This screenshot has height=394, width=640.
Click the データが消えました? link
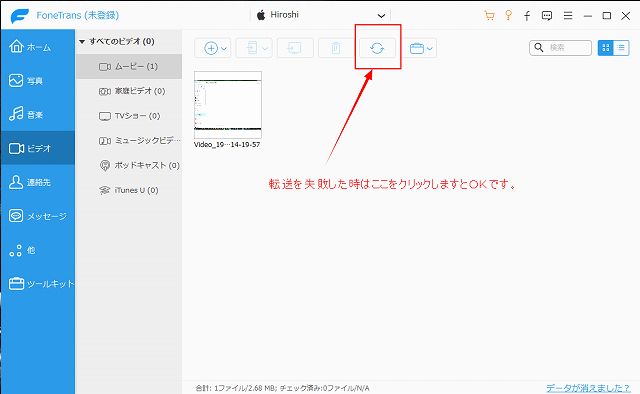pos(588,387)
